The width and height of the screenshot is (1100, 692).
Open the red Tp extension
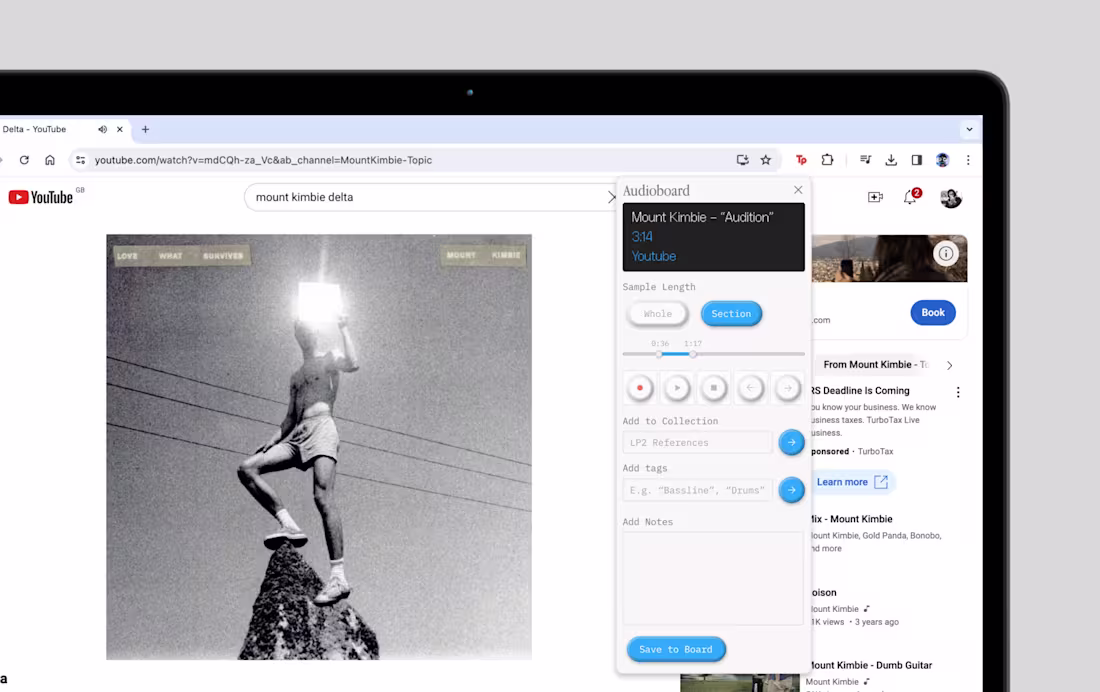(801, 160)
